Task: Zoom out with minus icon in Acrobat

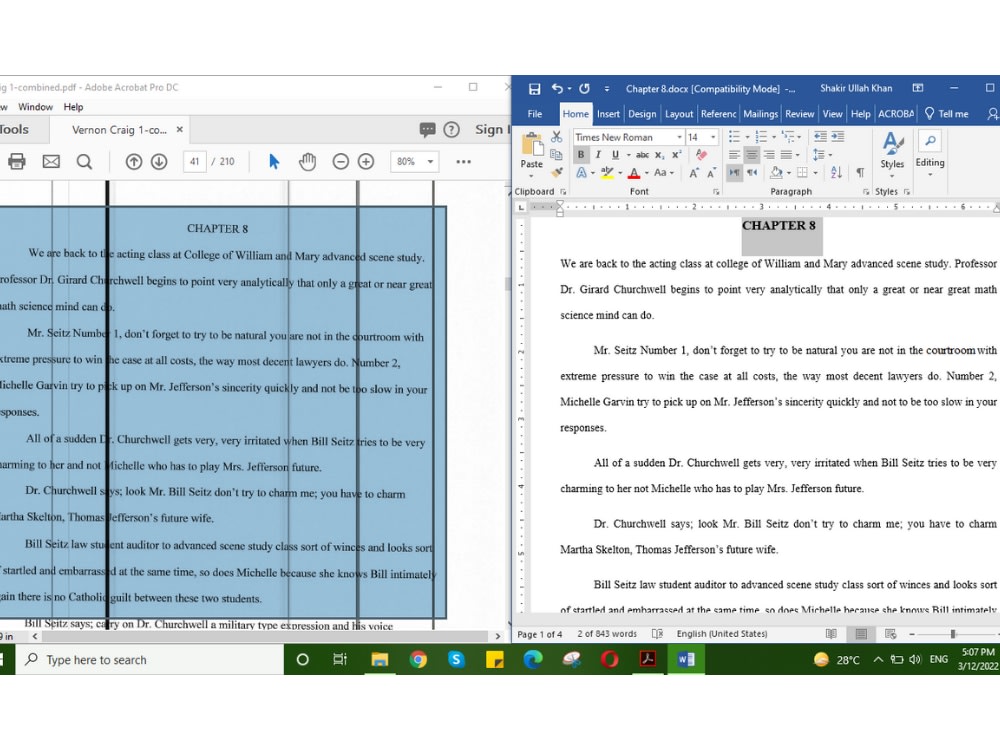Action: (341, 161)
